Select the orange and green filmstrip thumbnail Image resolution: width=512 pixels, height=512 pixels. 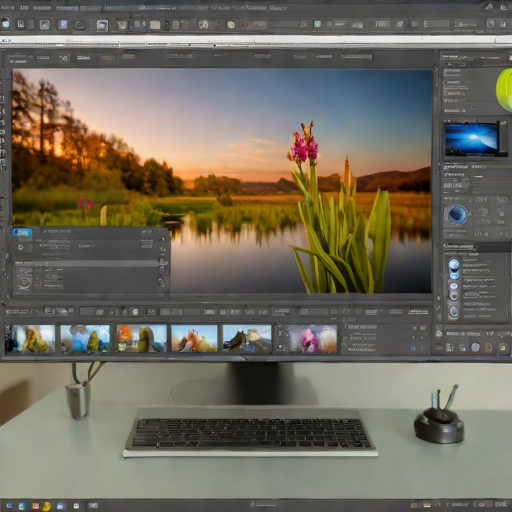point(141,339)
